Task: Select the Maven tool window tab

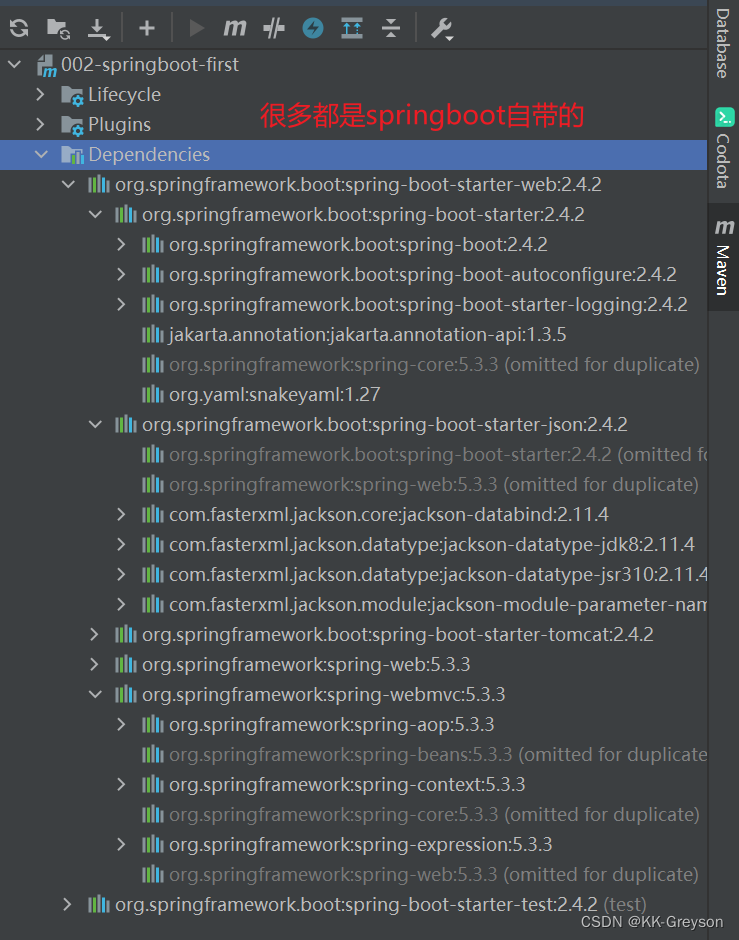Action: tap(723, 257)
